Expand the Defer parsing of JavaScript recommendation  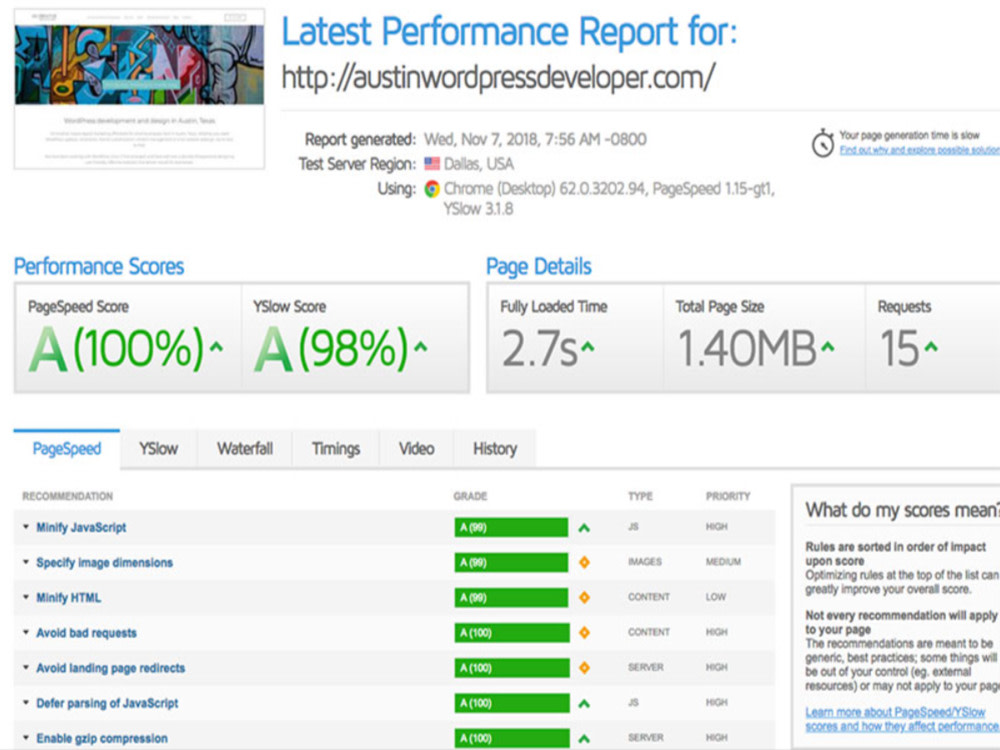click(26, 702)
